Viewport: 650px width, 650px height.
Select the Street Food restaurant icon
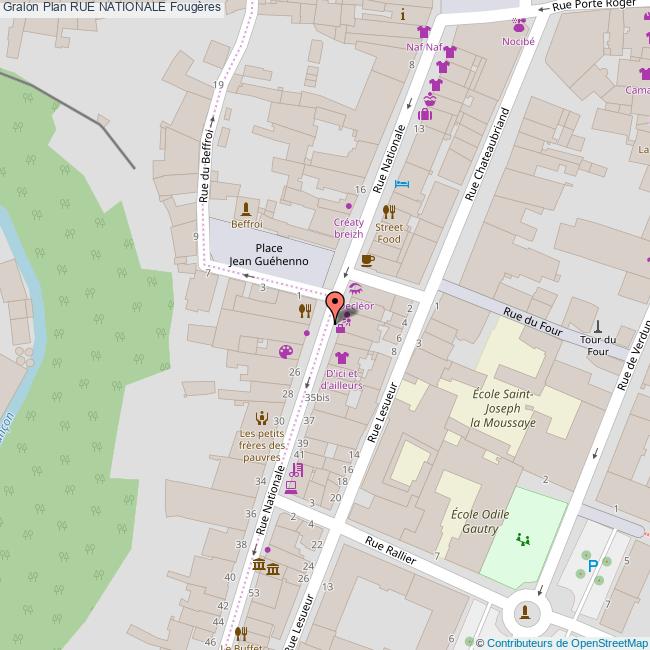pos(388,211)
